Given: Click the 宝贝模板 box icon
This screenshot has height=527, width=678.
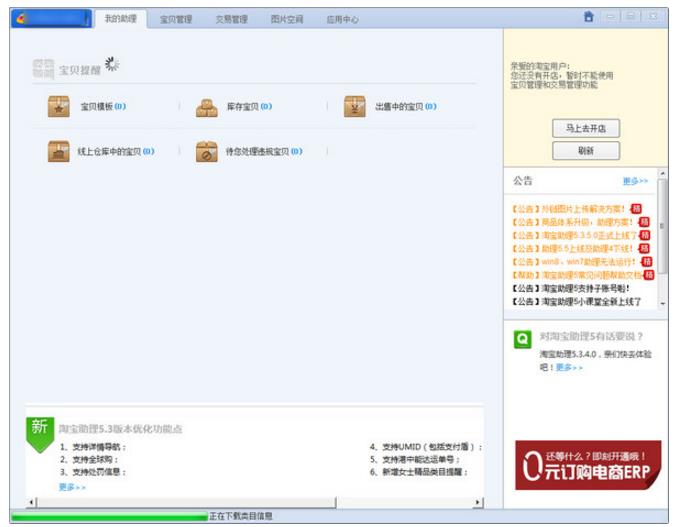Looking at the screenshot, I should [59, 107].
